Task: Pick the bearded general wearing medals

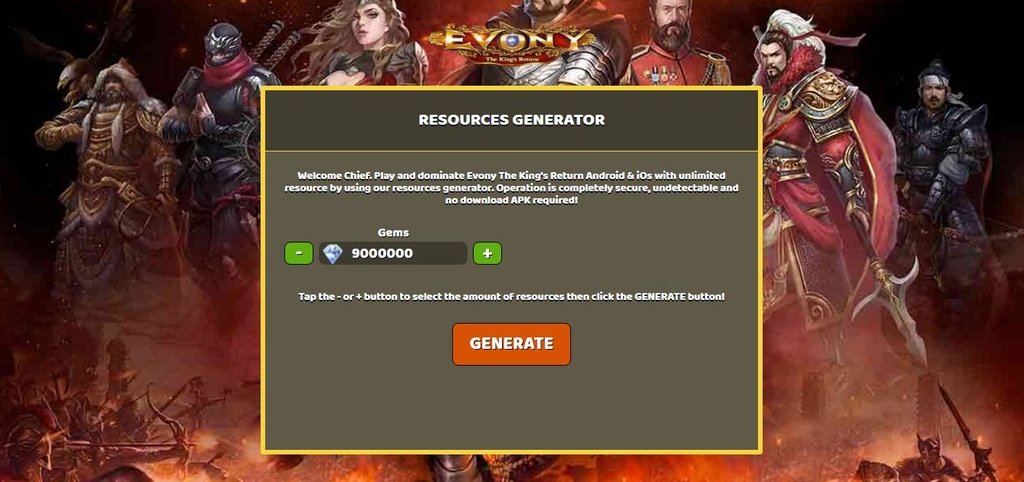Action: tap(673, 46)
